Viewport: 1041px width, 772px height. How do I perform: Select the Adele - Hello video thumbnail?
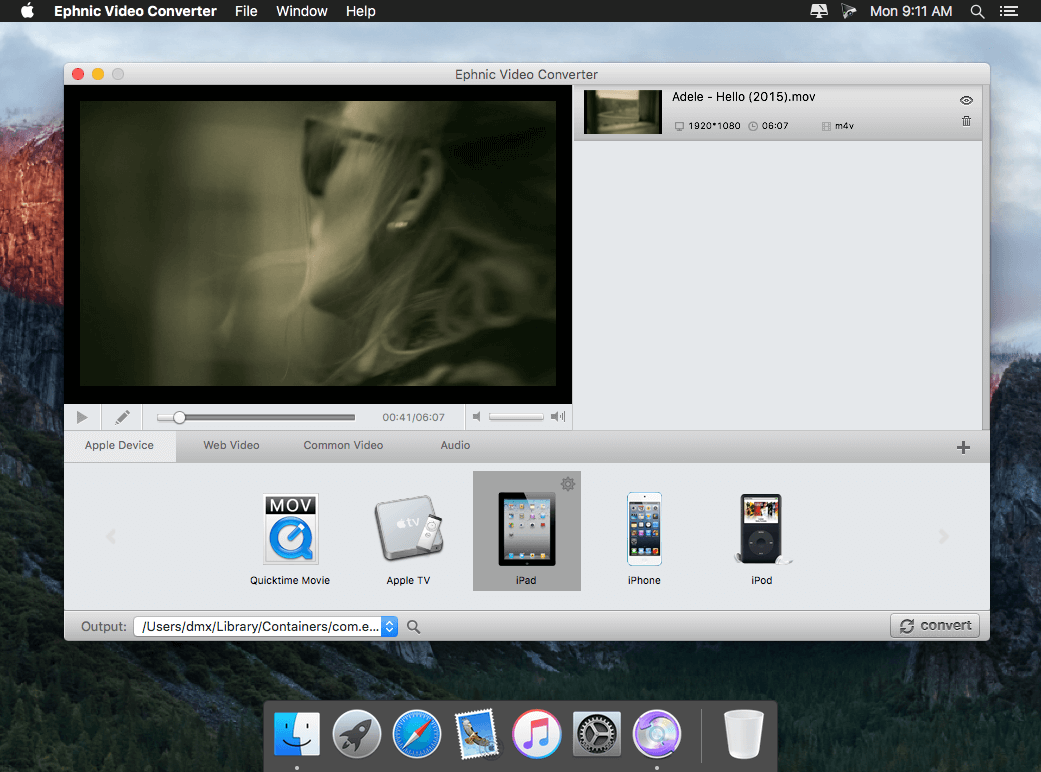tap(623, 112)
